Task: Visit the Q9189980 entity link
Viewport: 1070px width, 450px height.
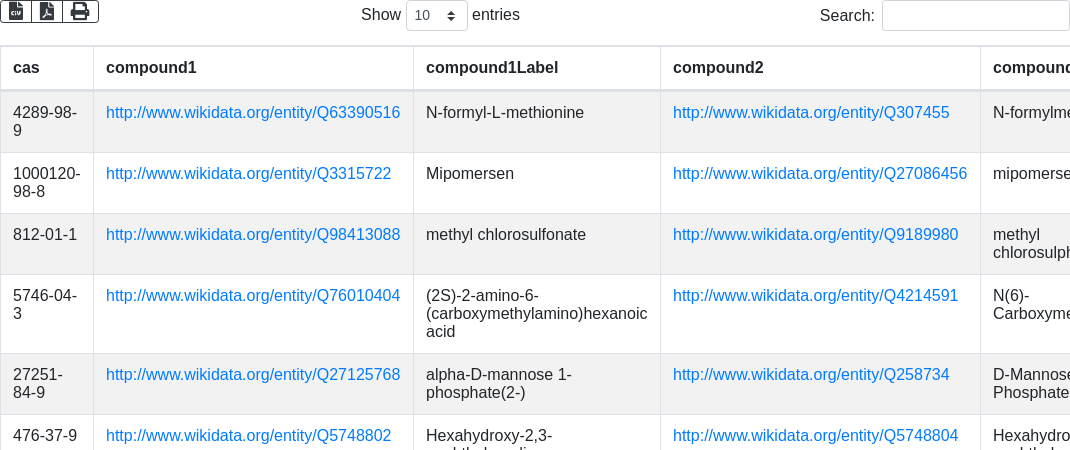Action: (815, 235)
